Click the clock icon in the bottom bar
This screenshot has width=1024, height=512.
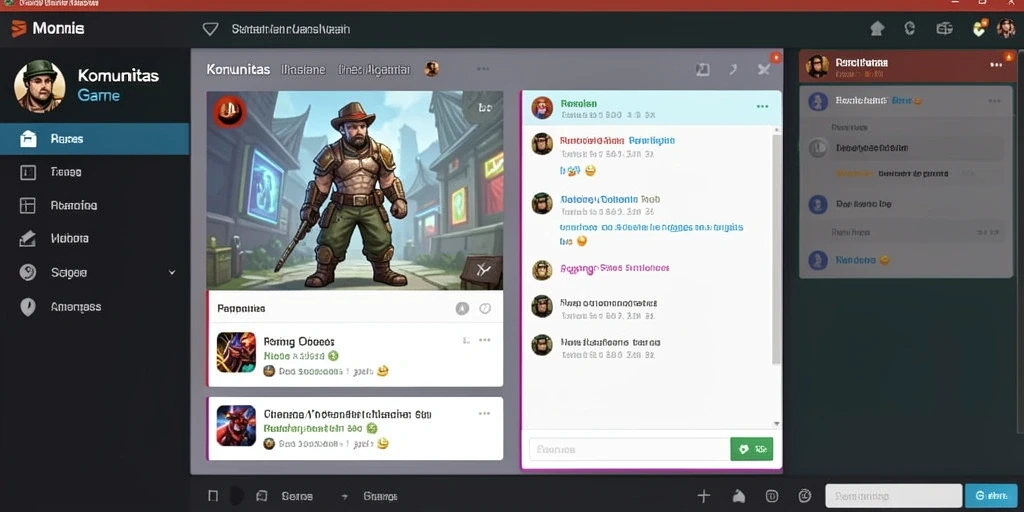tap(805, 496)
